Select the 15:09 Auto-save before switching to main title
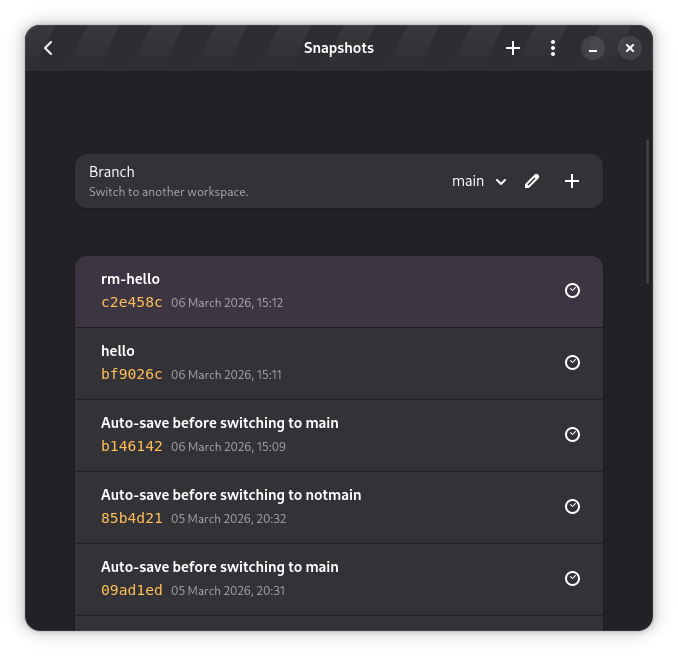The width and height of the screenshot is (678, 656). [x=220, y=423]
